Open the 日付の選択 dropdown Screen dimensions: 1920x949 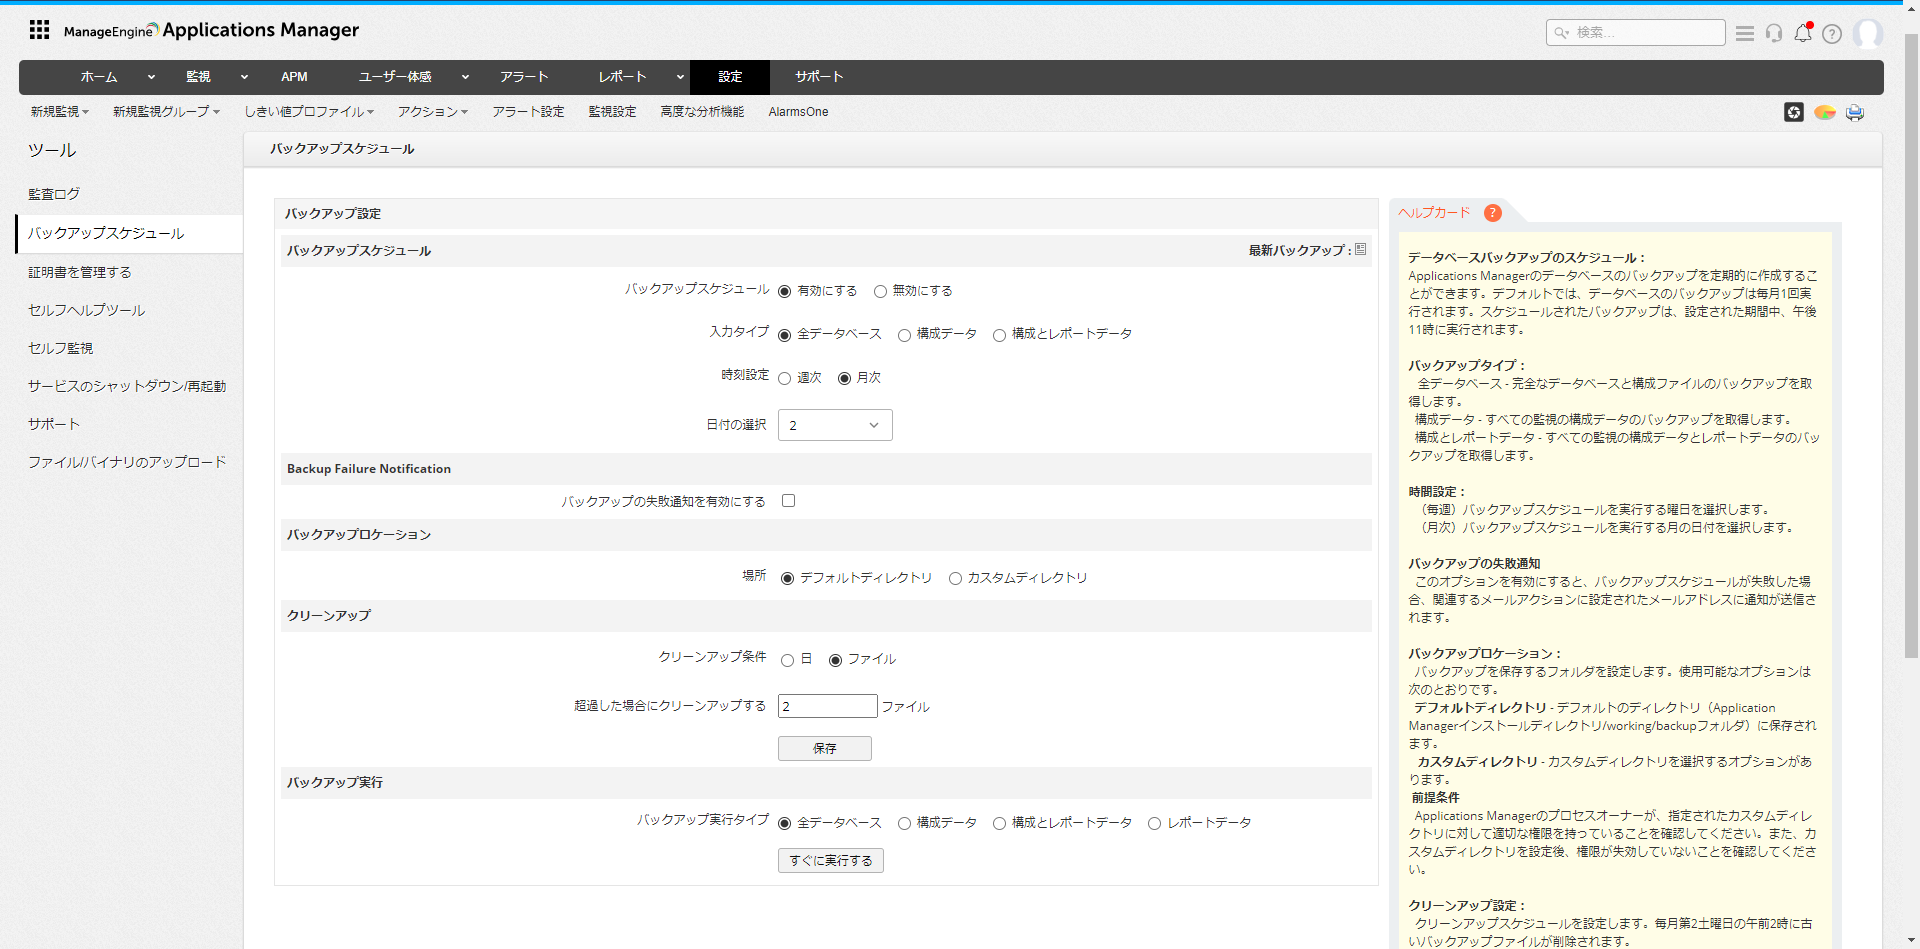tap(835, 425)
